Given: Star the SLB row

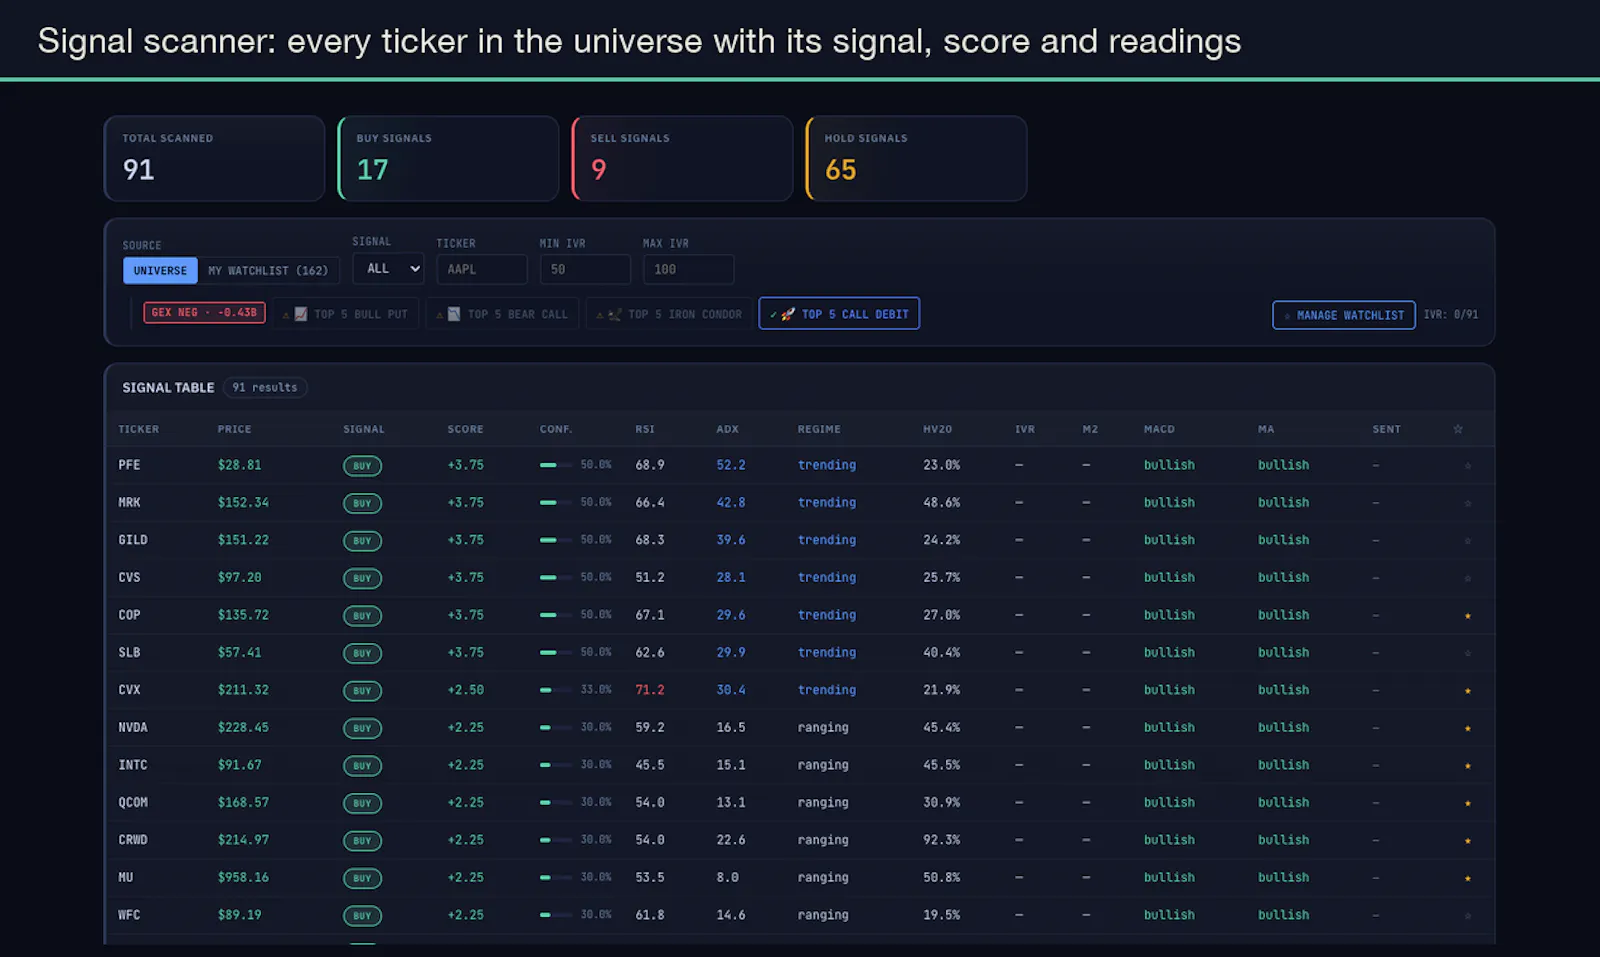Looking at the screenshot, I should (x=1467, y=653).
